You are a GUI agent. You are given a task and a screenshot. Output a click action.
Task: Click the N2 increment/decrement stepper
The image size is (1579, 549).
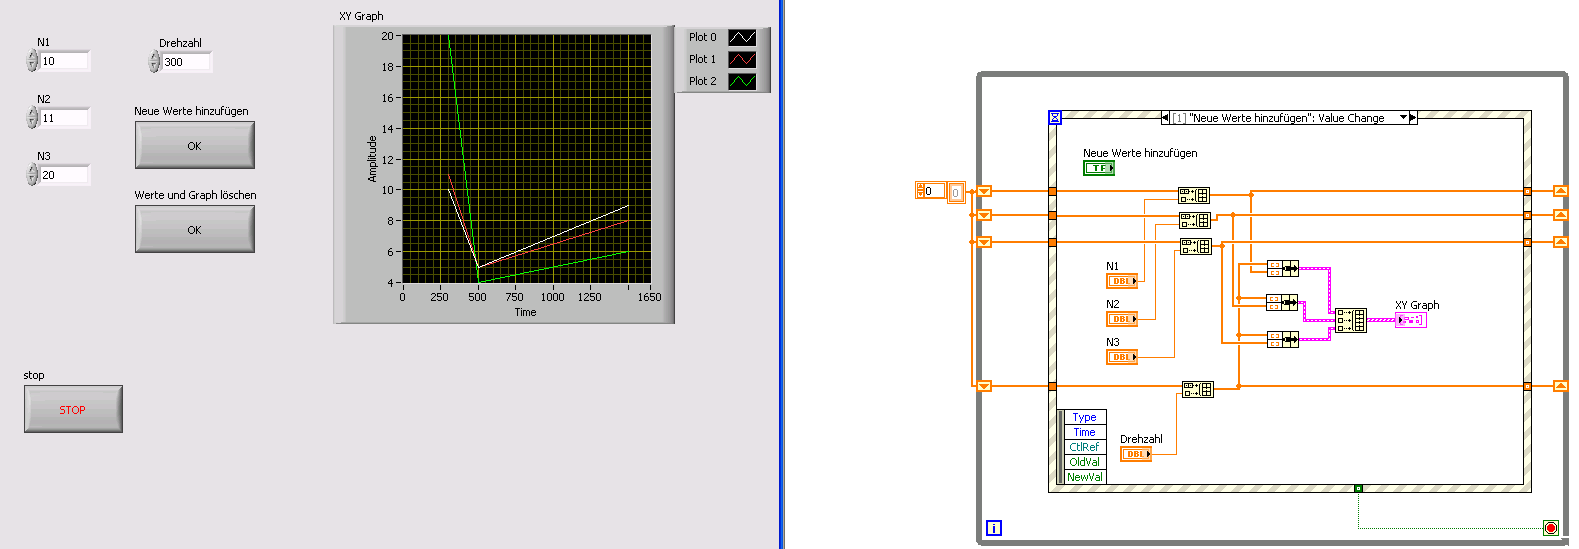coord(32,118)
